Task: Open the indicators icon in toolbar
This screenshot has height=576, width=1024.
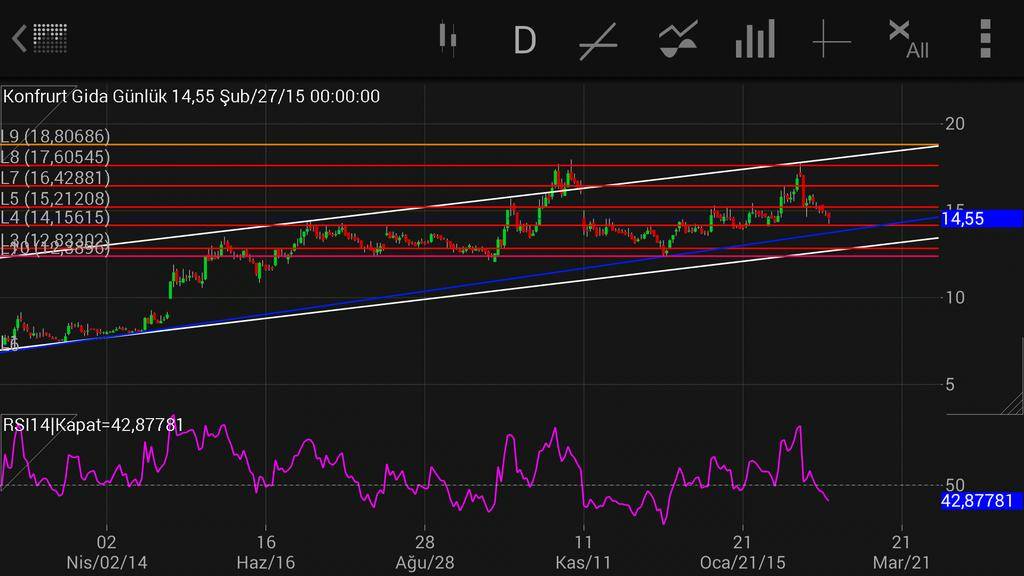Action: click(678, 40)
